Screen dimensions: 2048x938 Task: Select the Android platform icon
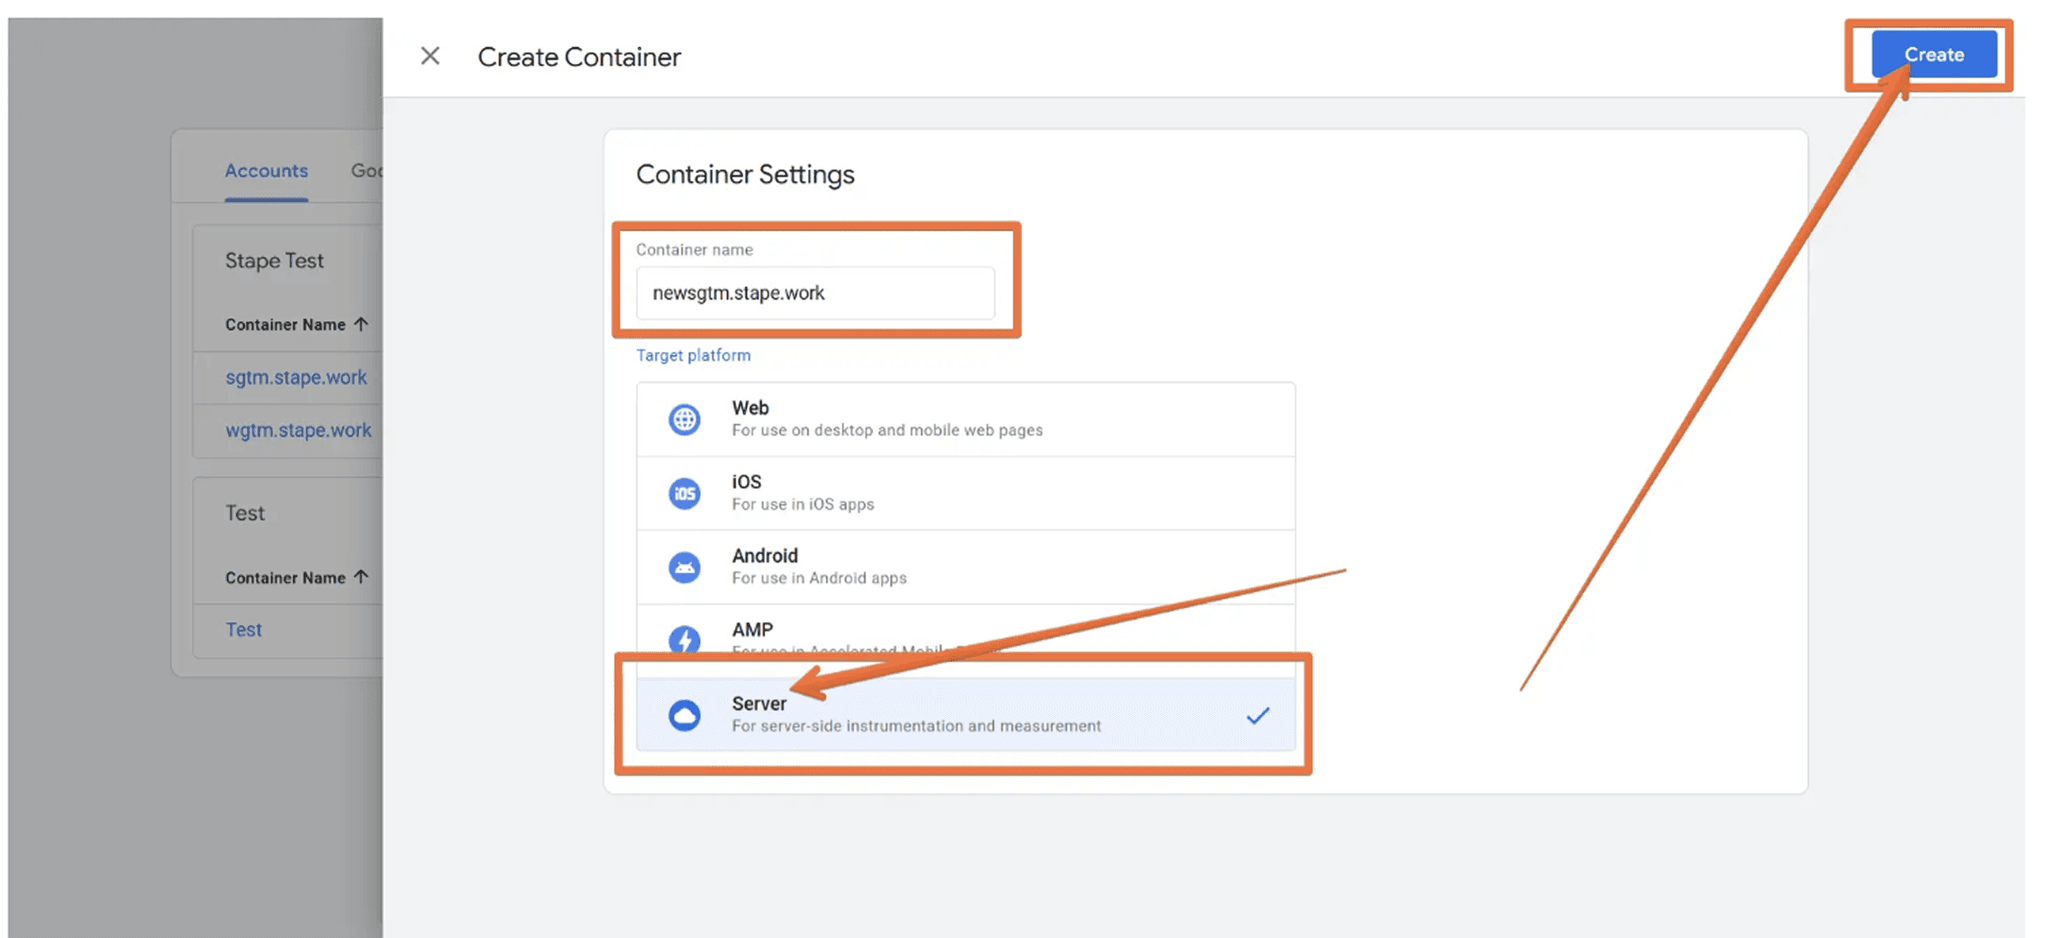(x=684, y=566)
